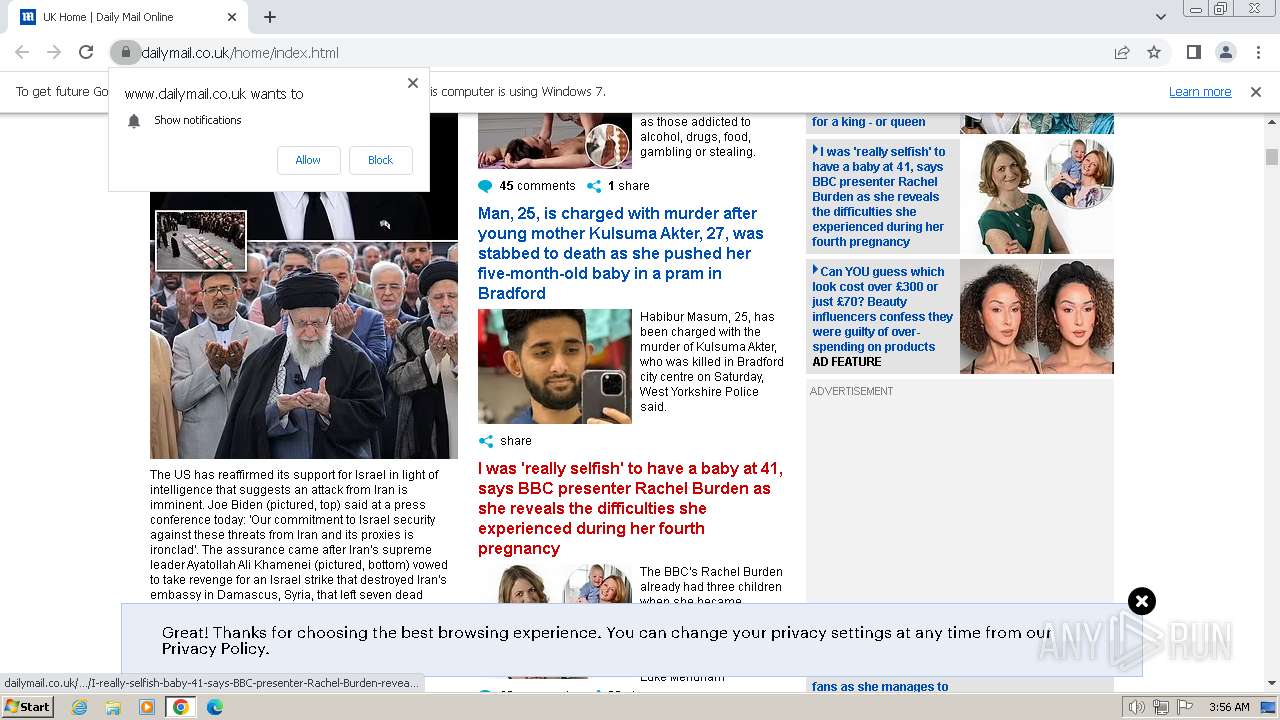Click the address bar URL
The width and height of the screenshot is (1280, 720).
click(240, 53)
